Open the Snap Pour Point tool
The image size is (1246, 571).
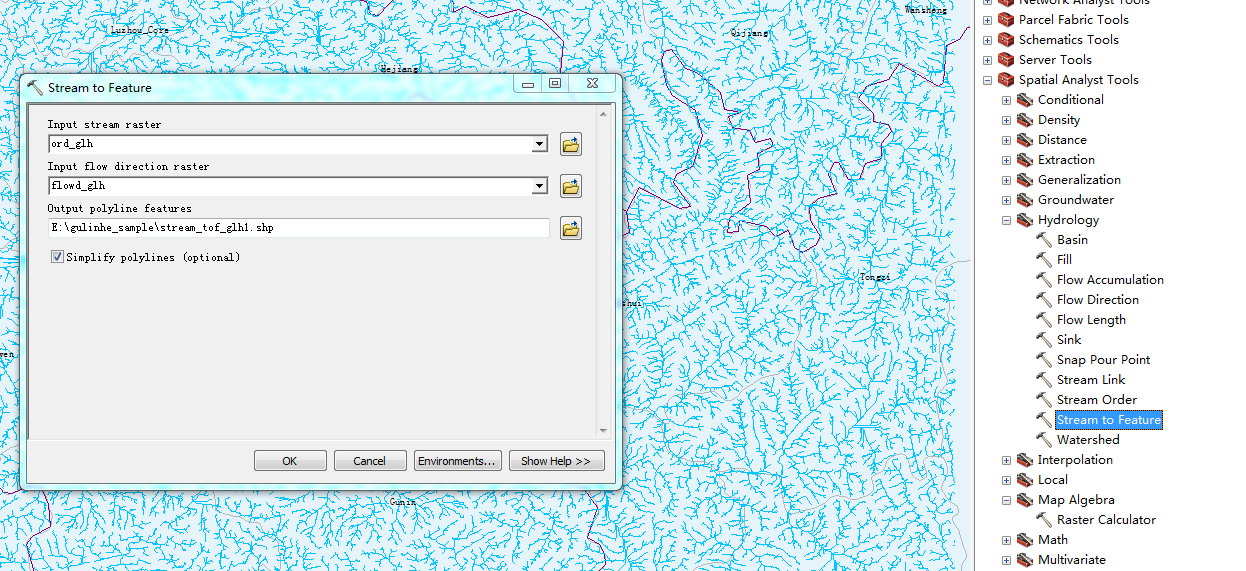tap(1103, 360)
